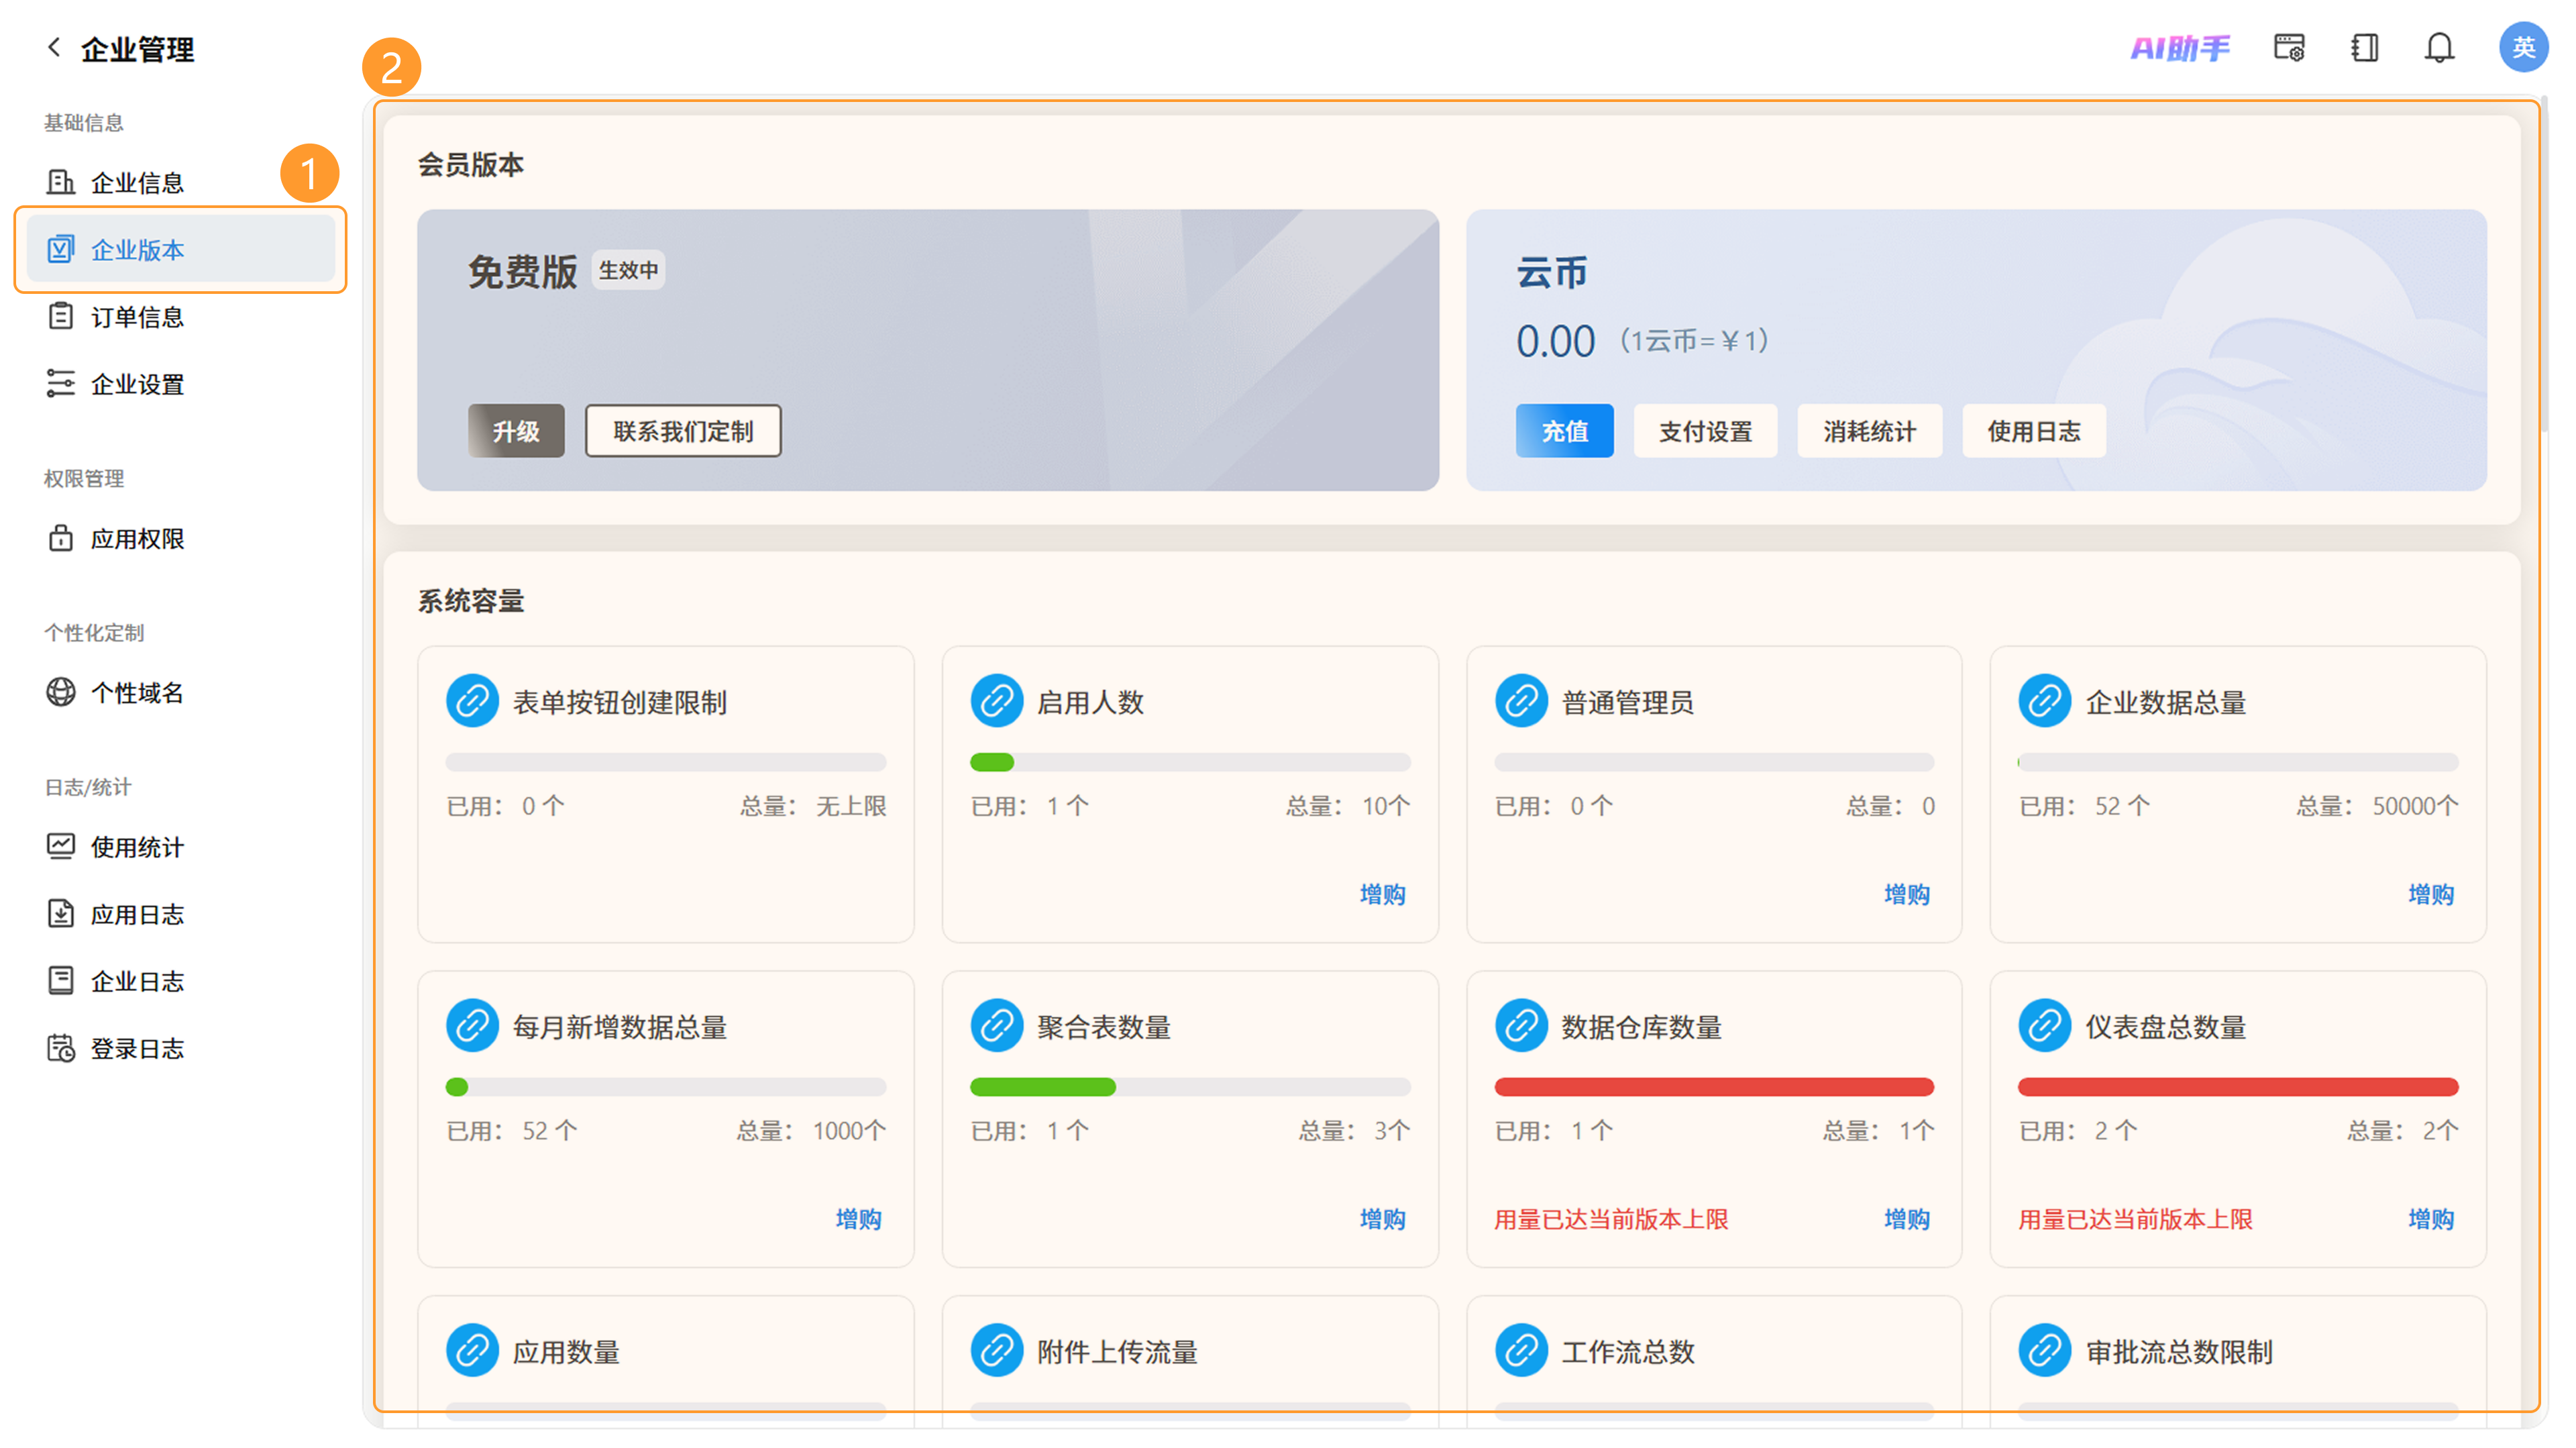The height and width of the screenshot is (1448, 2576).
Task: Click the 0.00 云币 balance
Action: [x=1555, y=341]
